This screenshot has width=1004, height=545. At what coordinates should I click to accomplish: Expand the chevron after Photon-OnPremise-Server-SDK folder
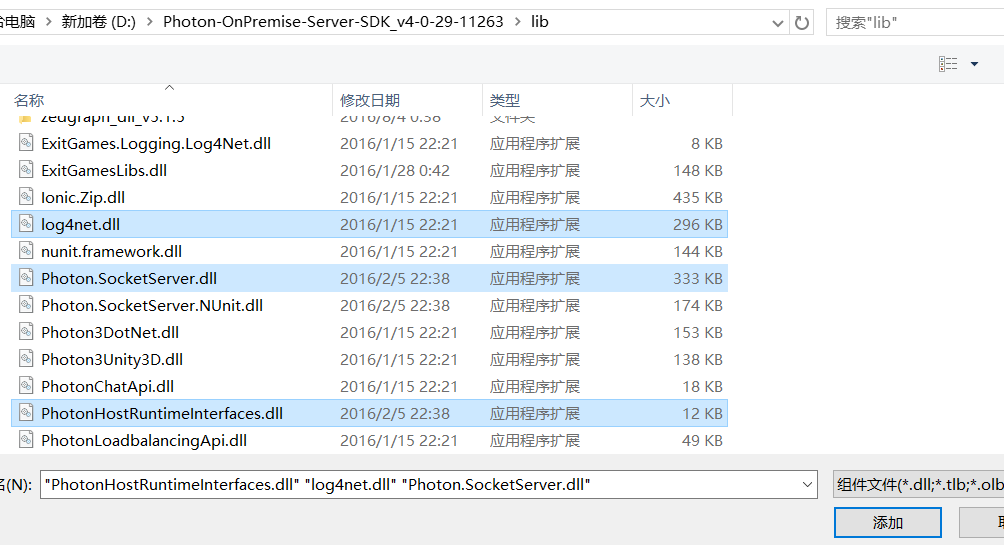517,22
